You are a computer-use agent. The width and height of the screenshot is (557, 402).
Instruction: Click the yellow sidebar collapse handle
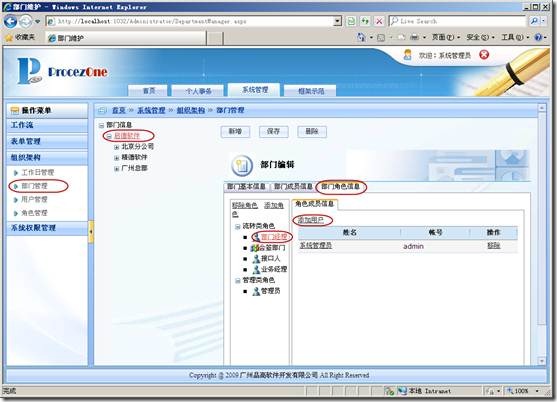pyautogui.click(x=91, y=232)
